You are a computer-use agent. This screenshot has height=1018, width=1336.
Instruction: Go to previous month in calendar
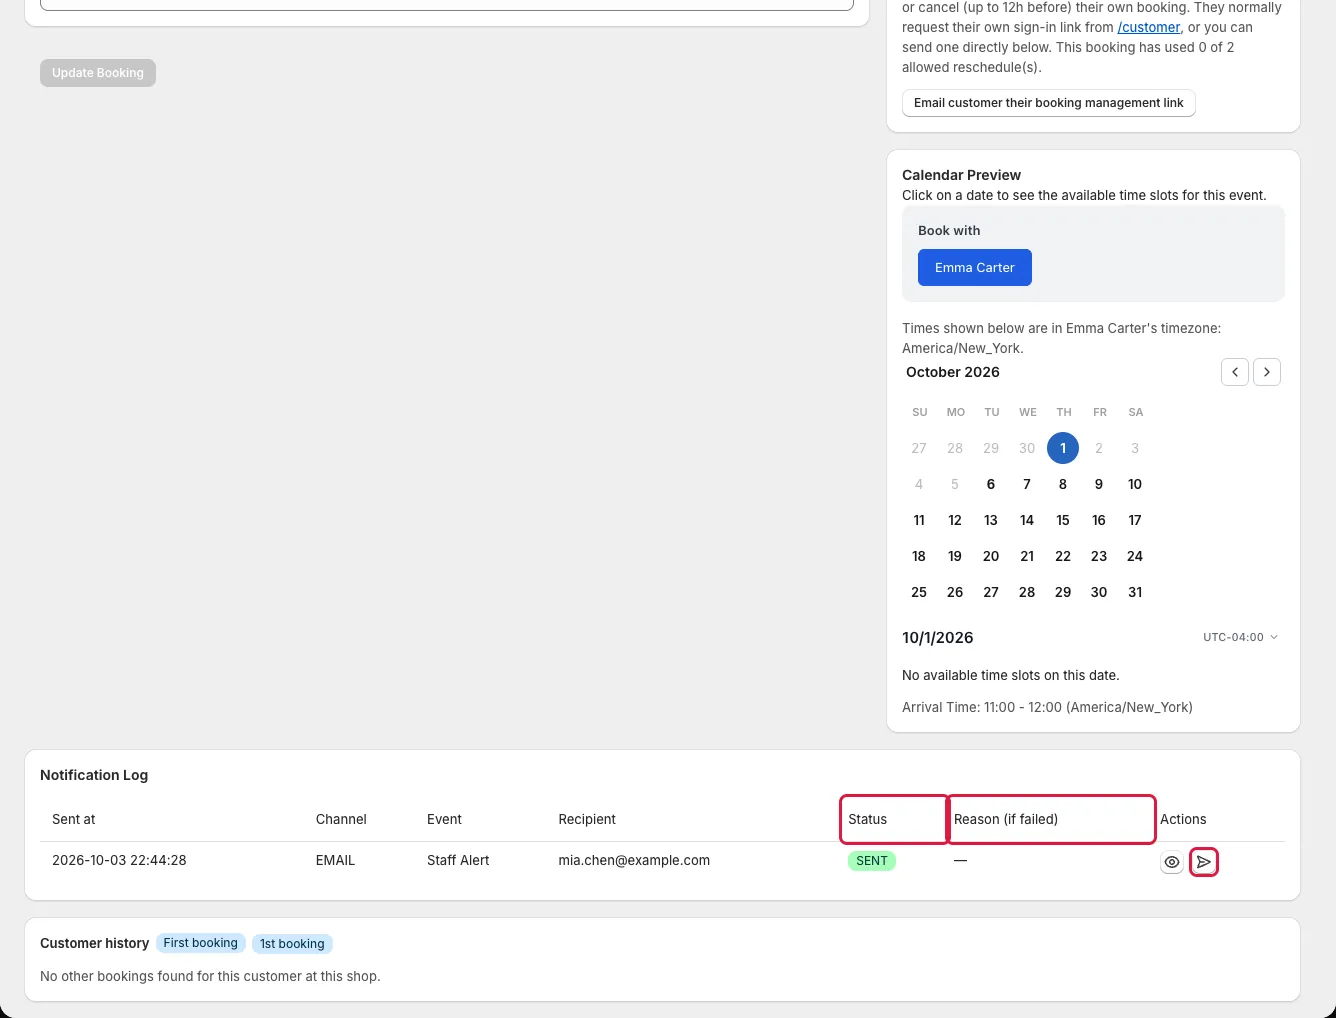point(1235,372)
